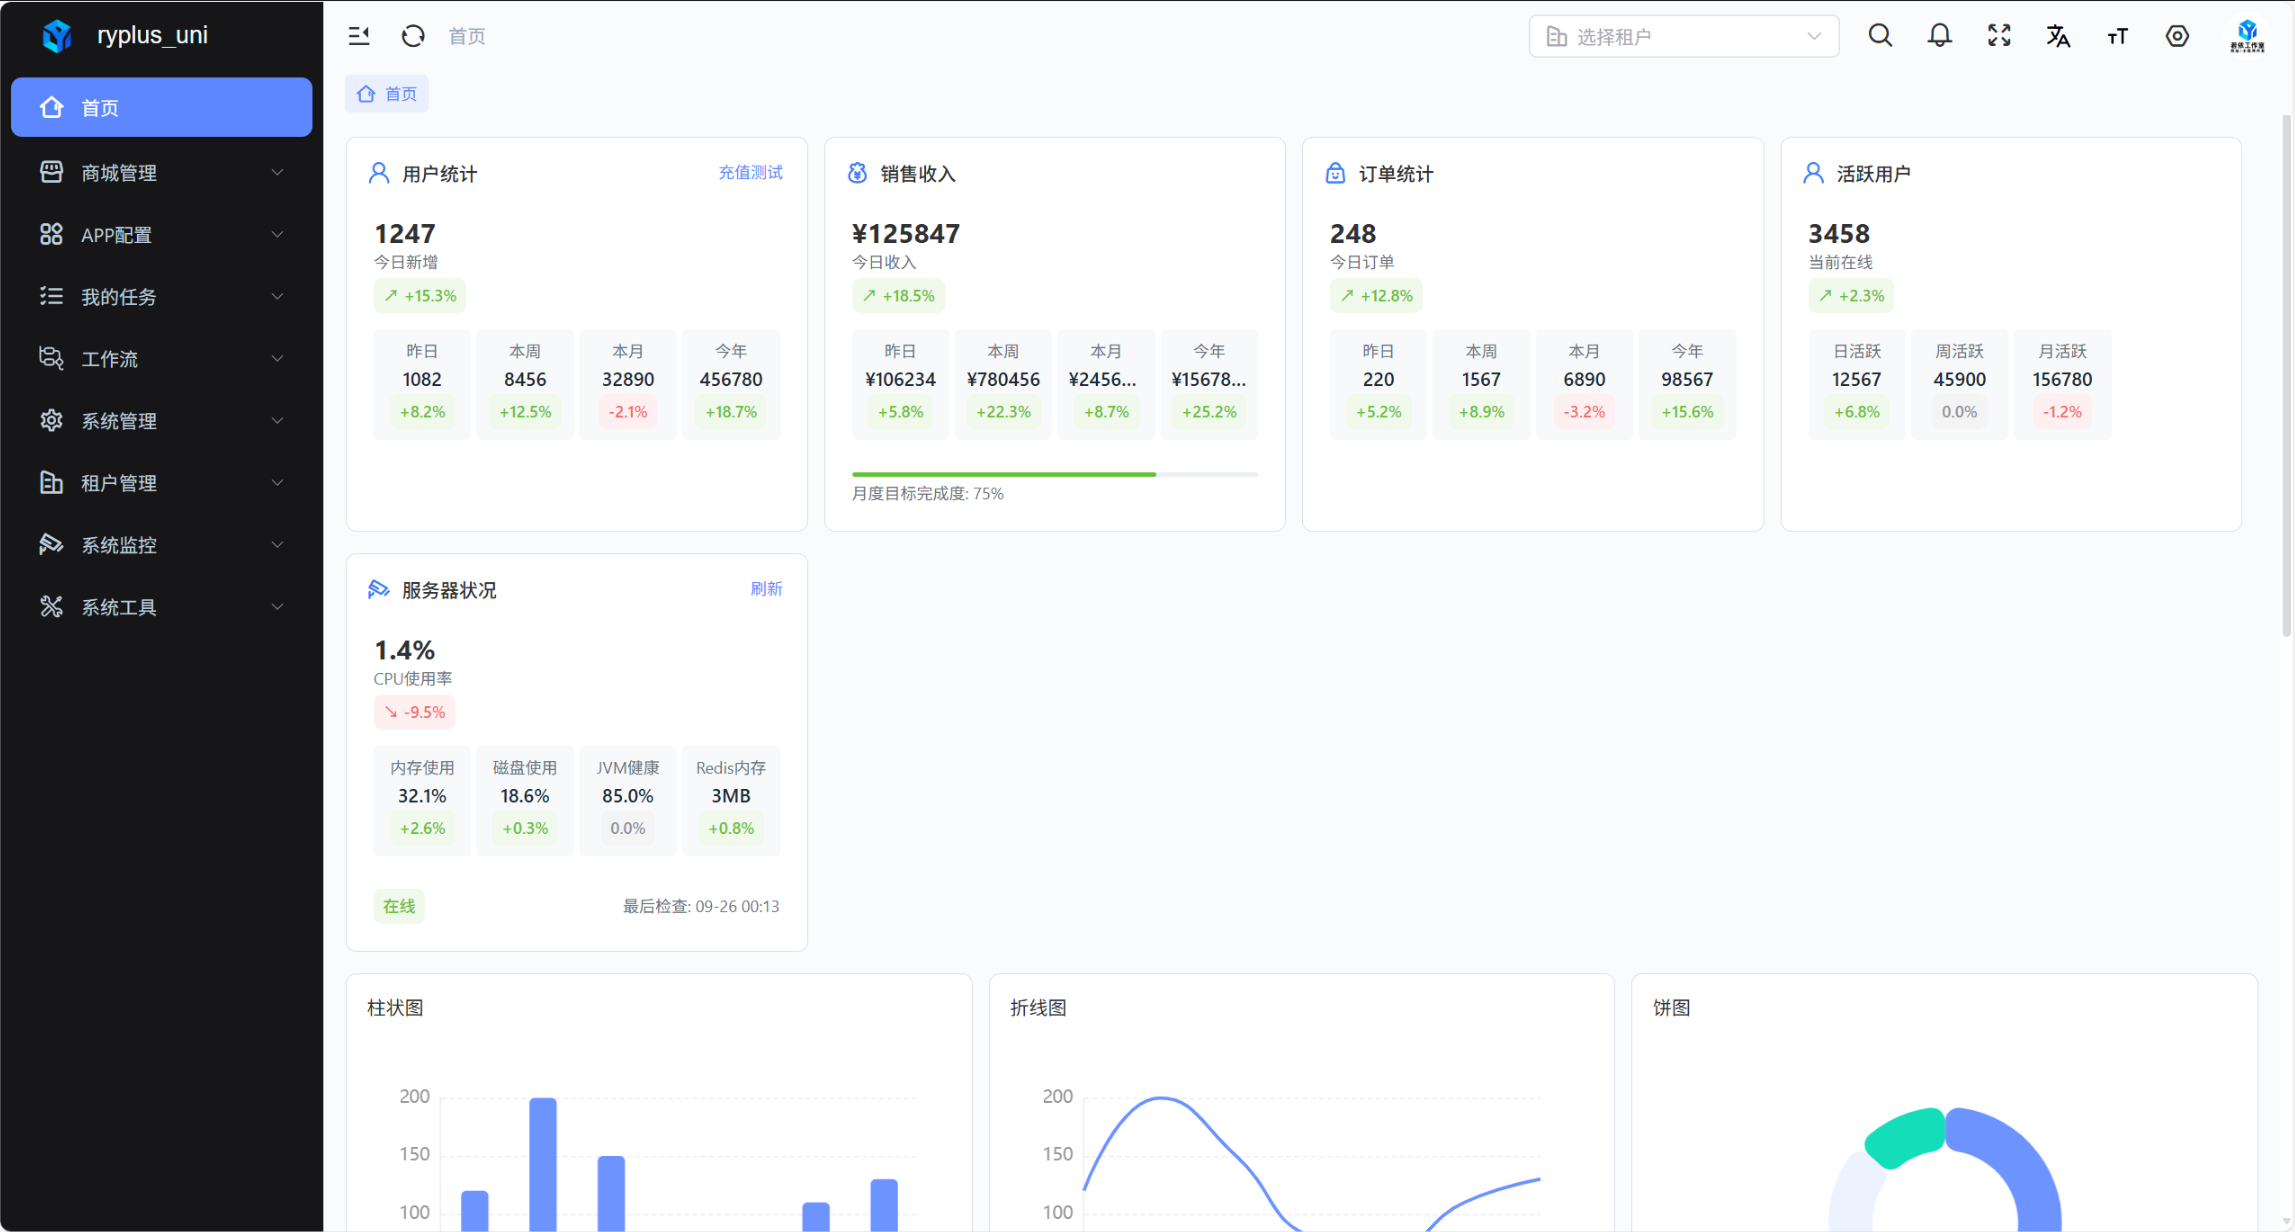Click the user avatar in top right
This screenshot has width=2295, height=1232.
(x=2246, y=36)
